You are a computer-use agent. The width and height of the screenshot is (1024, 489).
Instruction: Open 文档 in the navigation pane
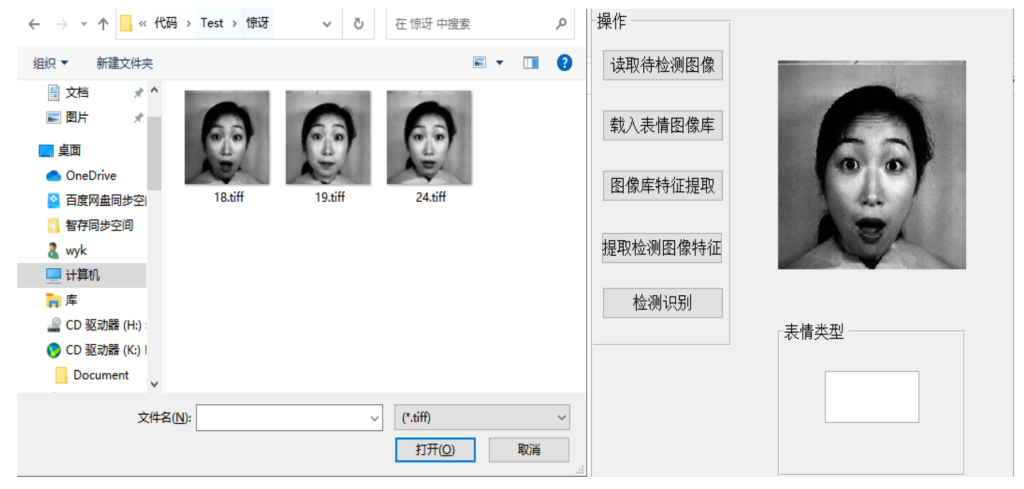77,93
